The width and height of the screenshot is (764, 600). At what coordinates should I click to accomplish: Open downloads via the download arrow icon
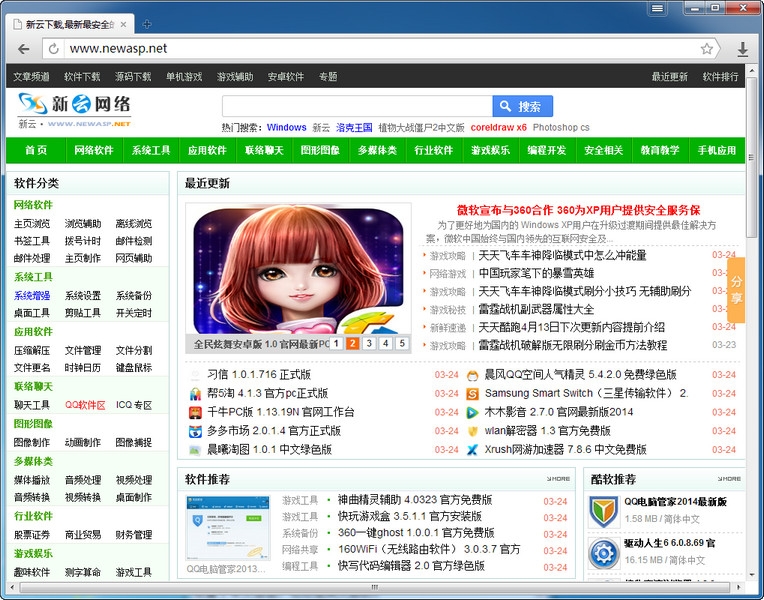point(743,49)
